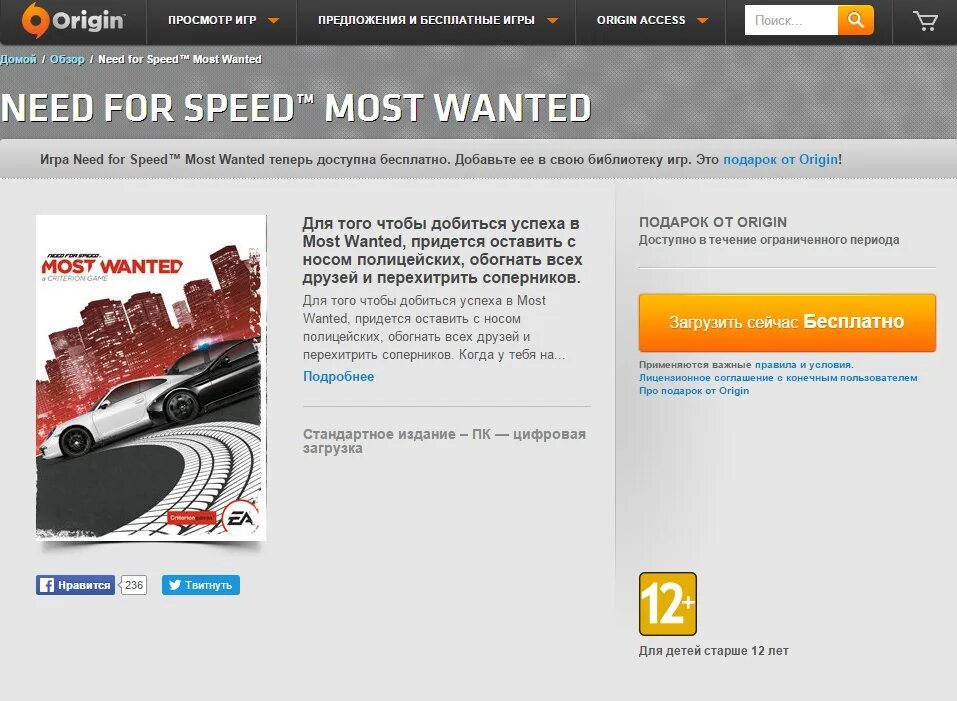
Task: Open the shopping cart icon
Action: (925, 21)
